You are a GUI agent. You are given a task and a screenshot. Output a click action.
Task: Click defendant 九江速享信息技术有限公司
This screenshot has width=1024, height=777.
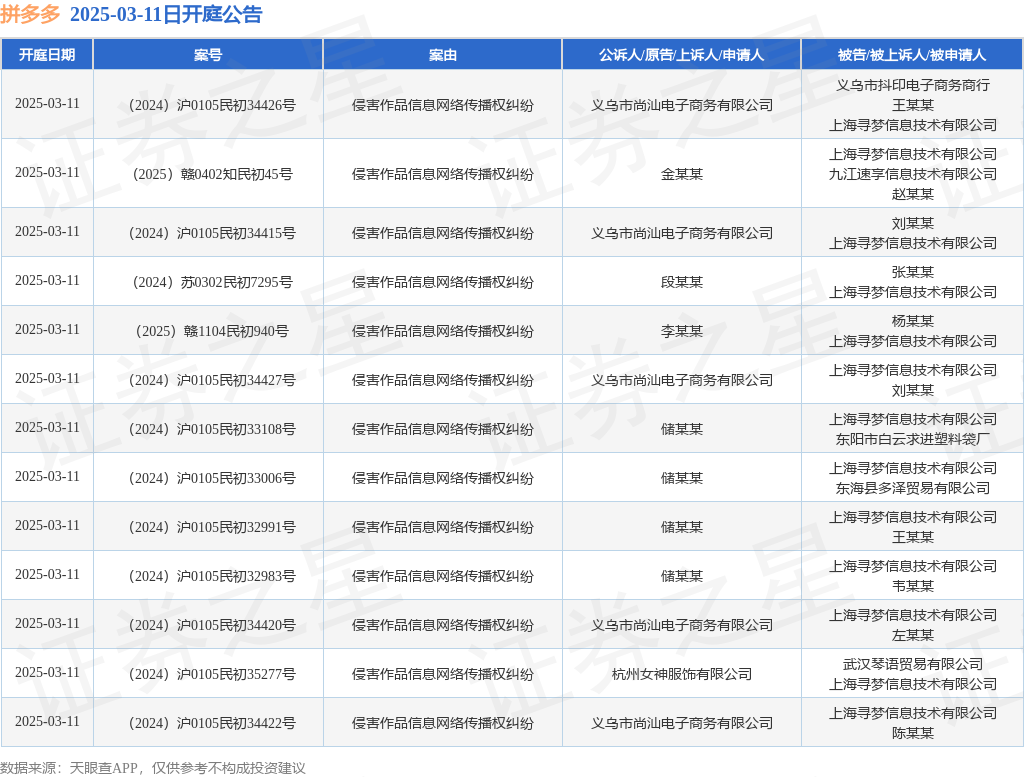[913, 174]
